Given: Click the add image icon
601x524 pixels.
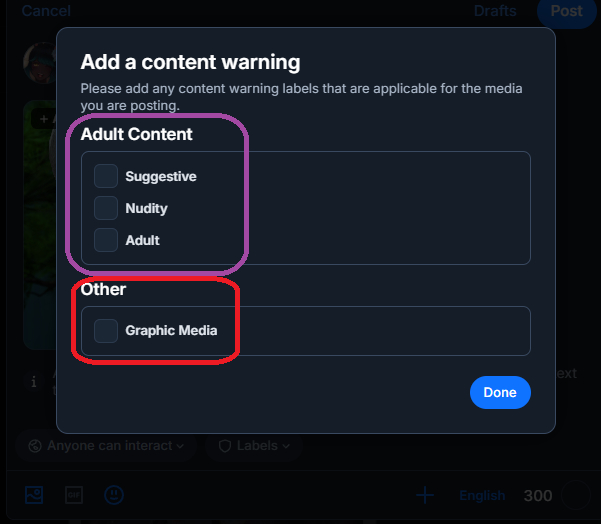Looking at the screenshot, I should pos(34,495).
